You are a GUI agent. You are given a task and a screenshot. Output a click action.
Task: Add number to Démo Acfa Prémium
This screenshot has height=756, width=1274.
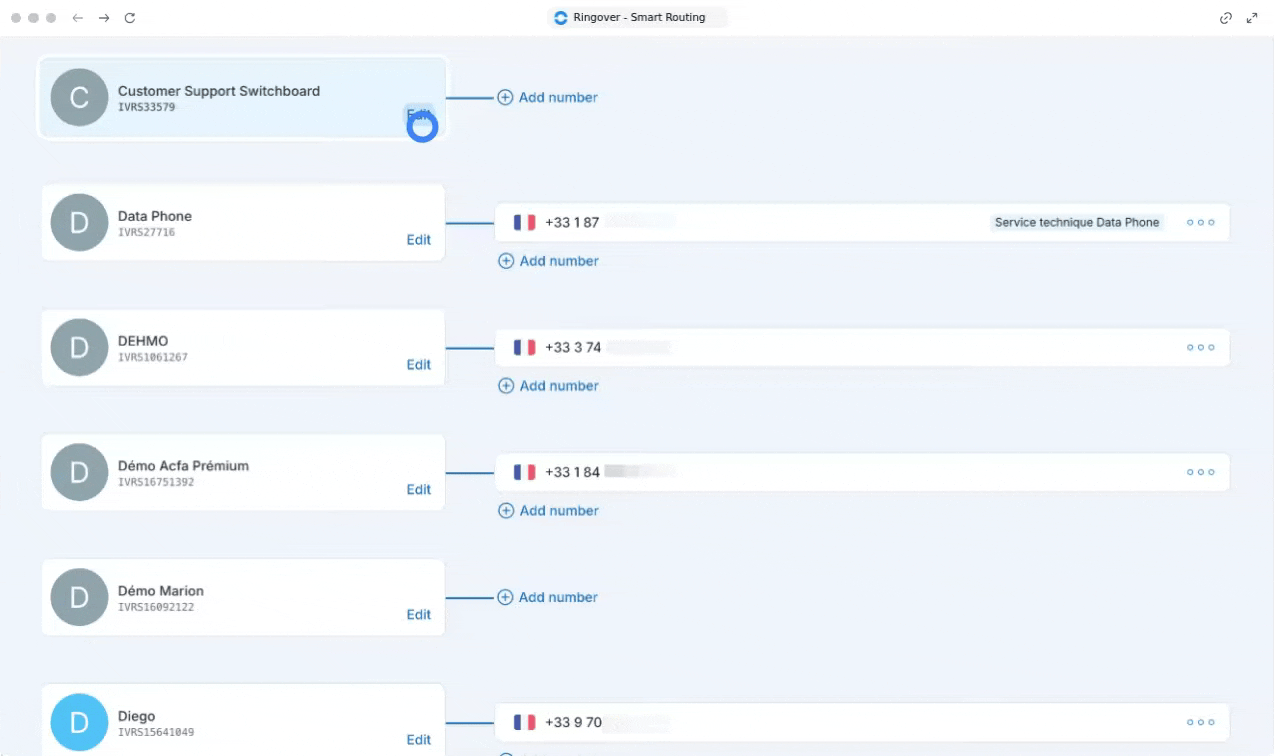(x=548, y=511)
